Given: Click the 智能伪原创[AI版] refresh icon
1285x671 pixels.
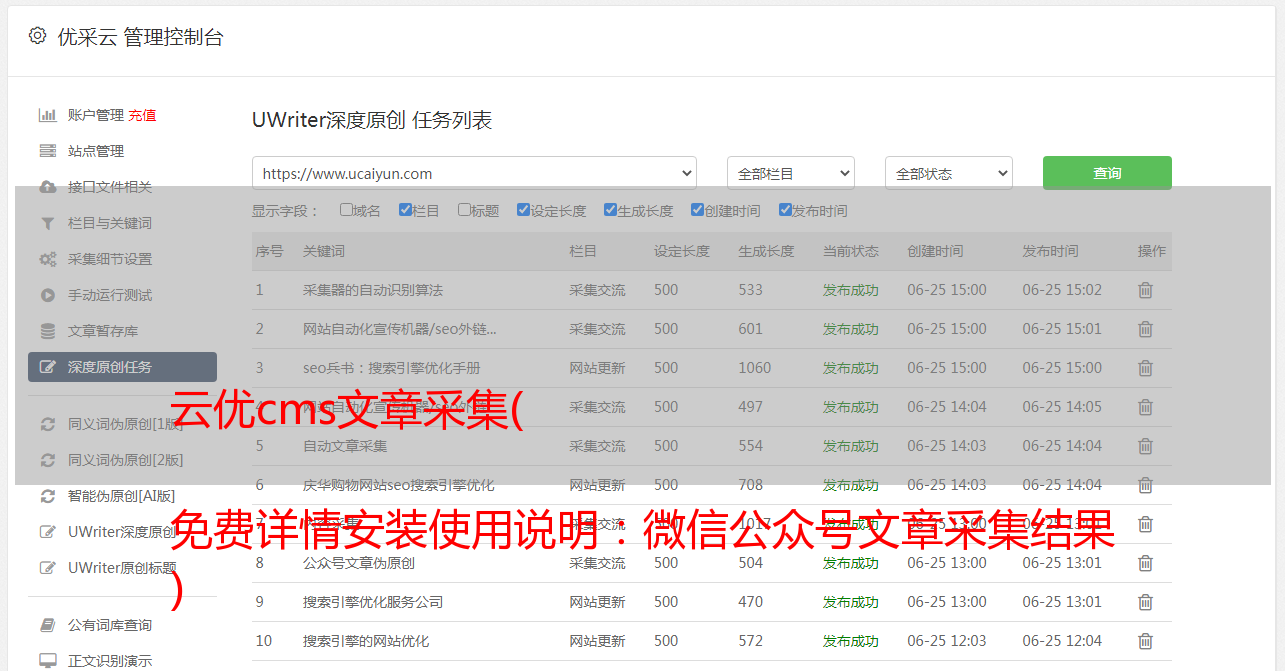Looking at the screenshot, I should point(47,496).
